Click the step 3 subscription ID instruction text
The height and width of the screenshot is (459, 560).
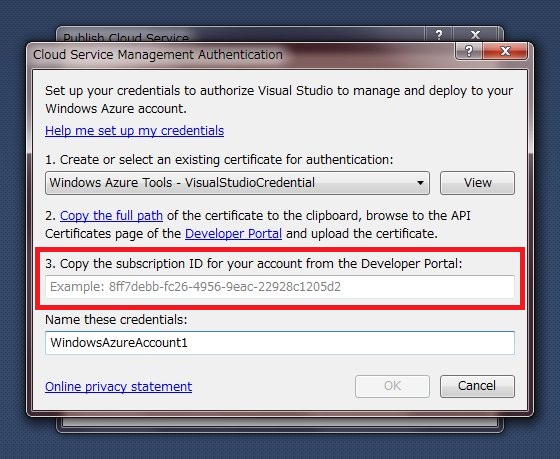click(254, 264)
